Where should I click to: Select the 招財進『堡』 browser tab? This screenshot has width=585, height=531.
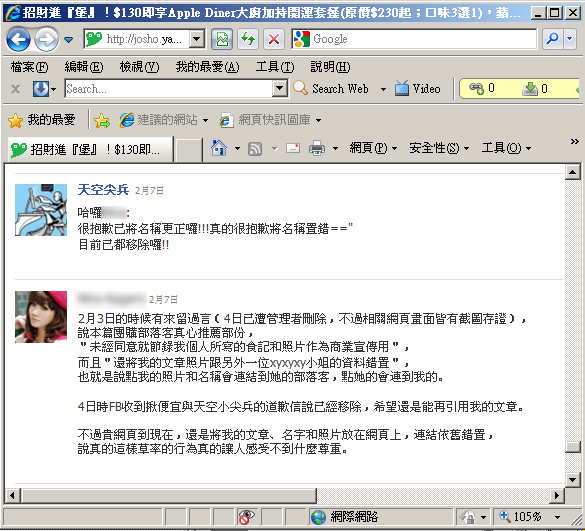(90, 150)
